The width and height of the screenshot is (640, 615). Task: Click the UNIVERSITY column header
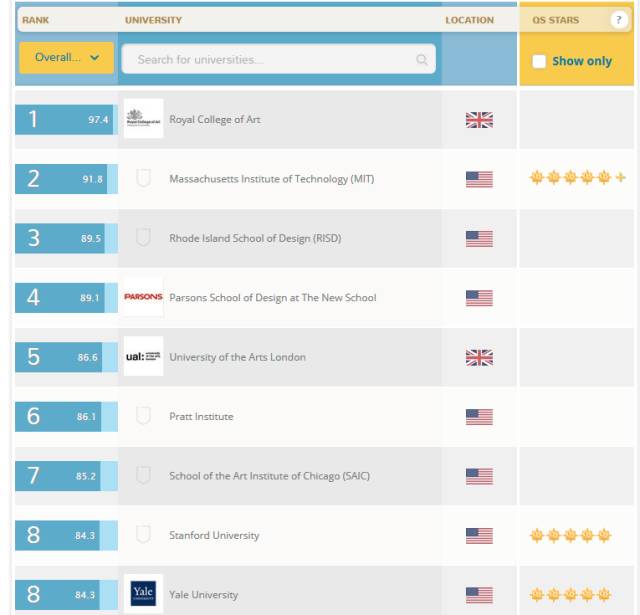click(153, 20)
